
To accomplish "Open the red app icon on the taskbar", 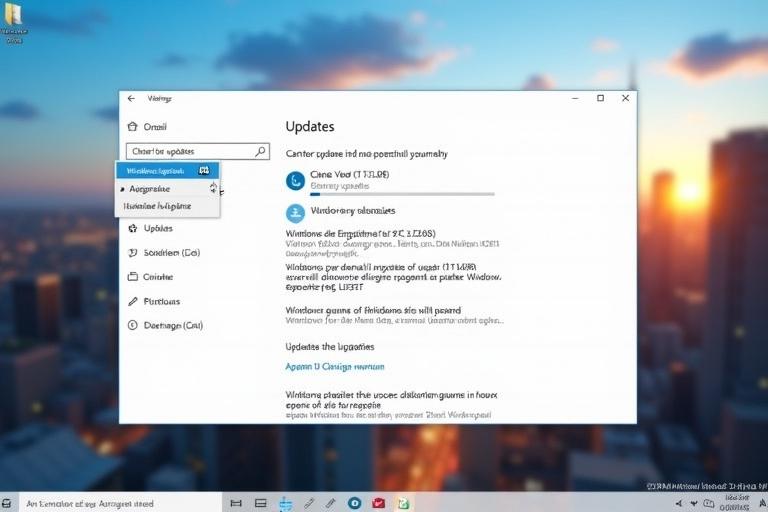I will (x=379, y=503).
